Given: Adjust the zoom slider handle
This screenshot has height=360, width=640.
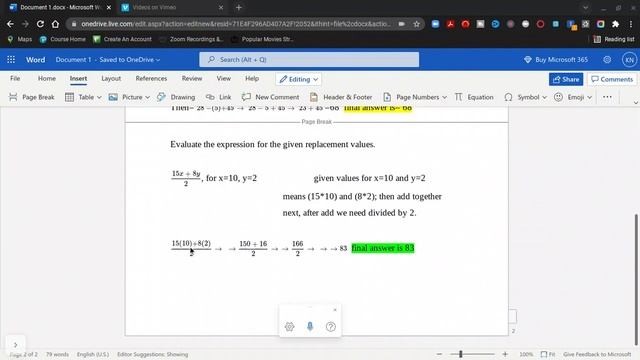Looking at the screenshot, I should [461, 354].
